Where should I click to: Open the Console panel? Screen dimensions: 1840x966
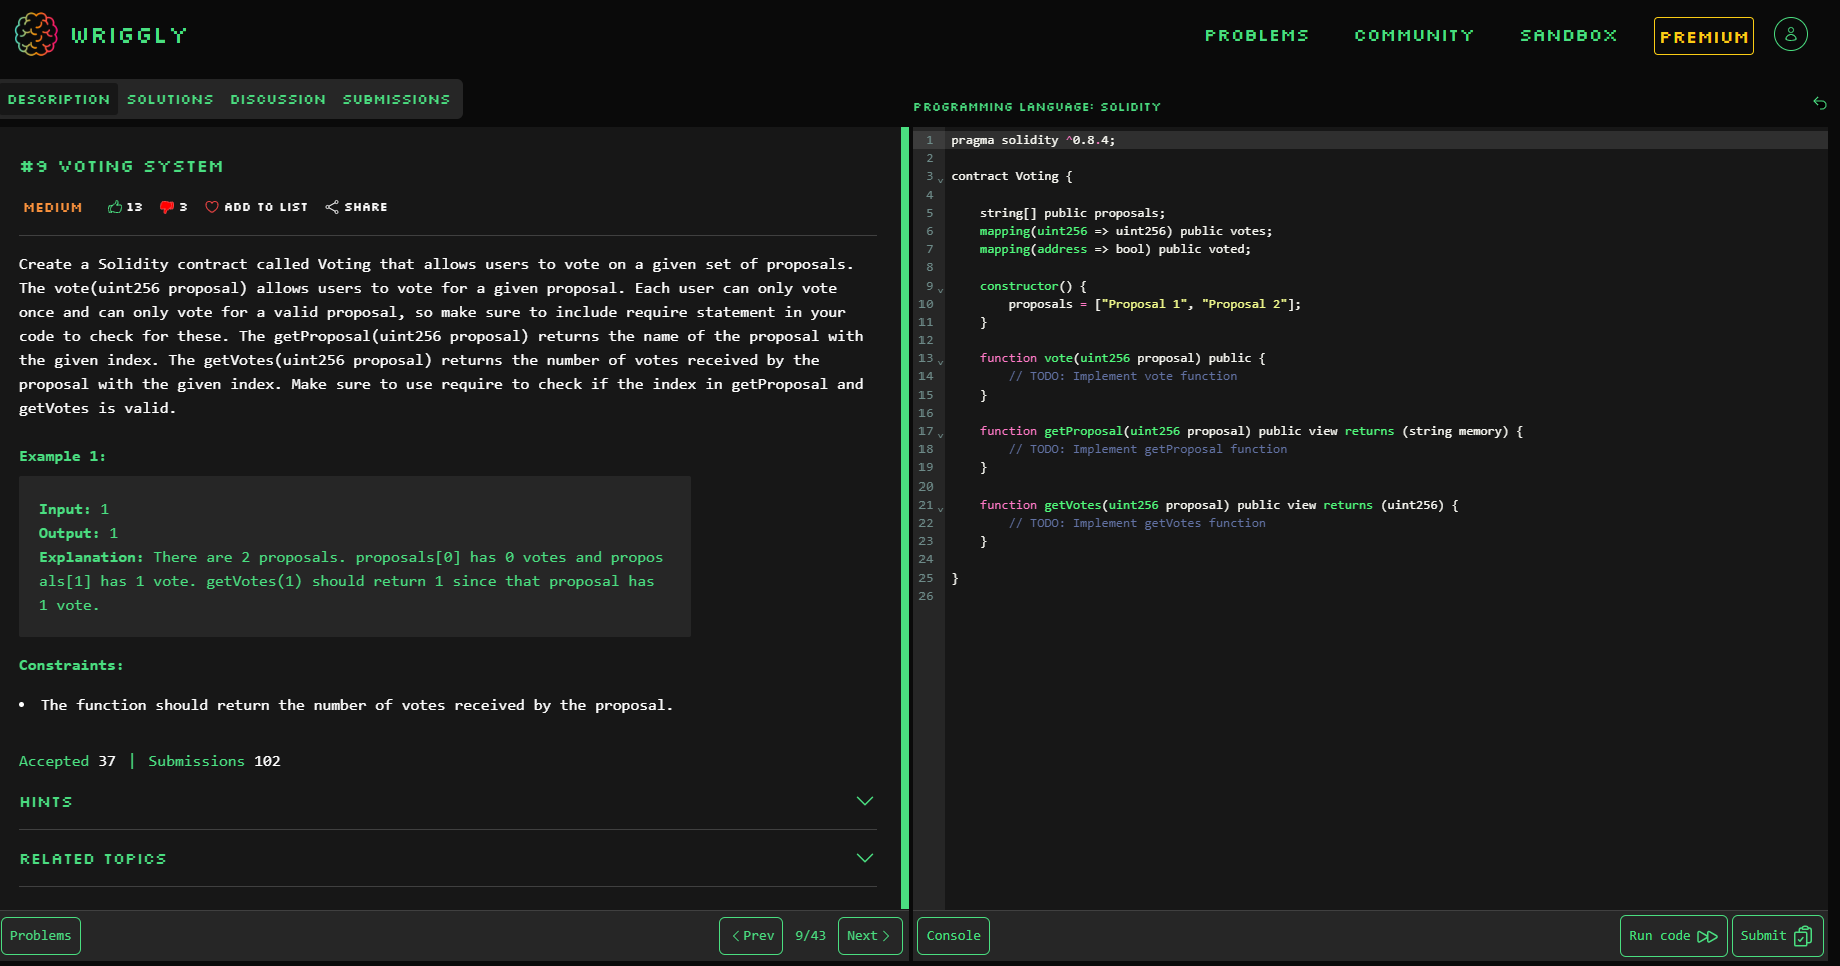coord(953,936)
